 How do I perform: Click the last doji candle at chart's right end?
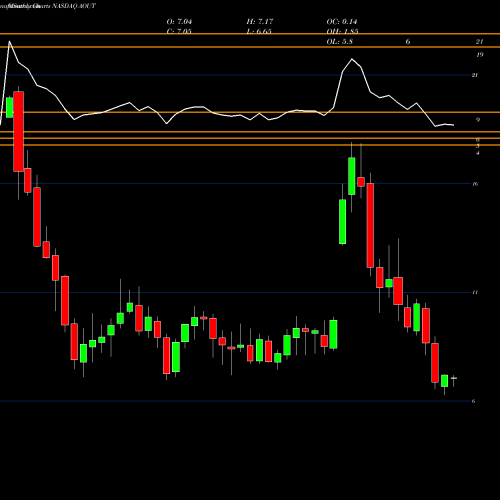click(x=454, y=378)
